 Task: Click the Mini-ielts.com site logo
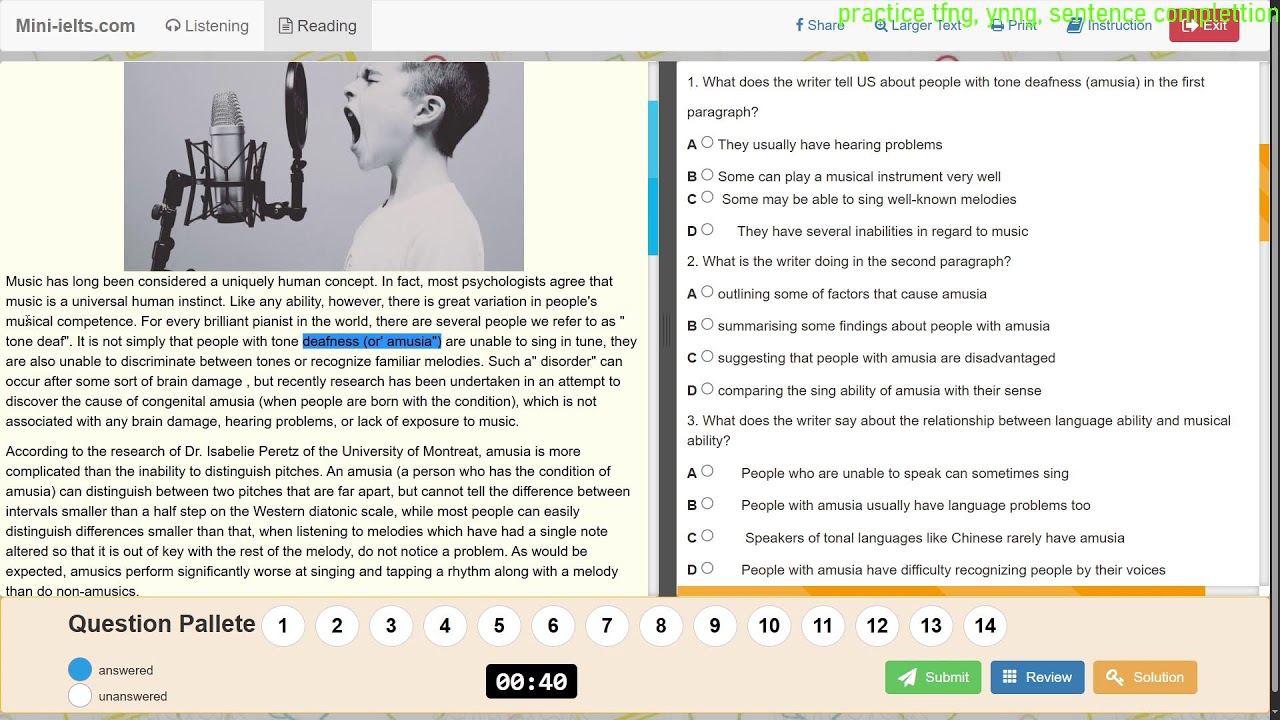[75, 26]
